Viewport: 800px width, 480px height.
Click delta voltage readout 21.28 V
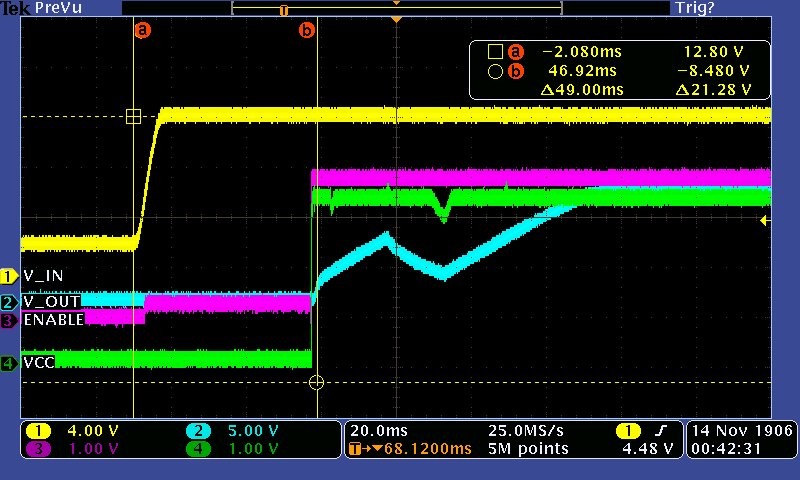point(713,90)
